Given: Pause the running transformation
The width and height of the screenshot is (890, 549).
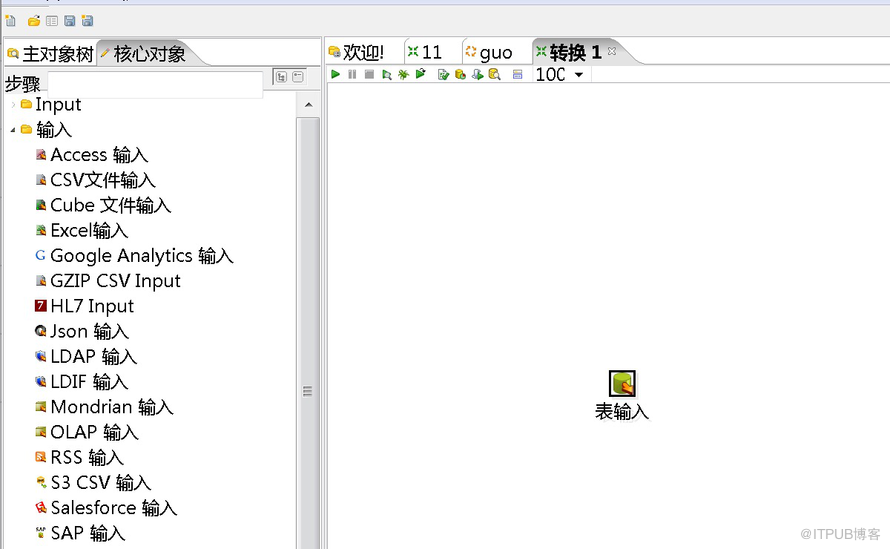Looking at the screenshot, I should tap(352, 74).
